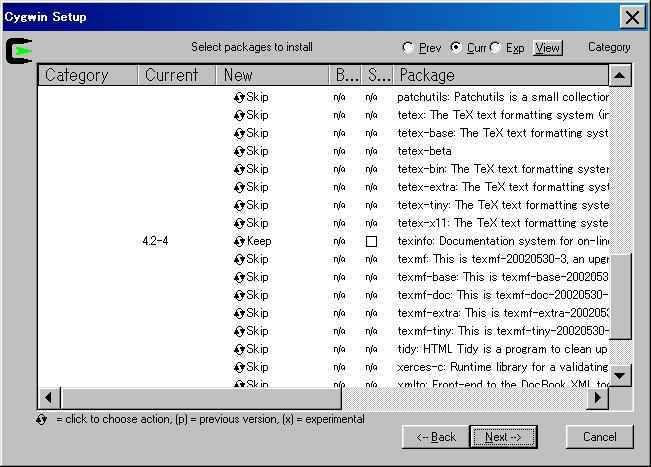Click the cycle icon for tetex-bin row
The image size is (651, 467).
pyautogui.click(x=239, y=170)
